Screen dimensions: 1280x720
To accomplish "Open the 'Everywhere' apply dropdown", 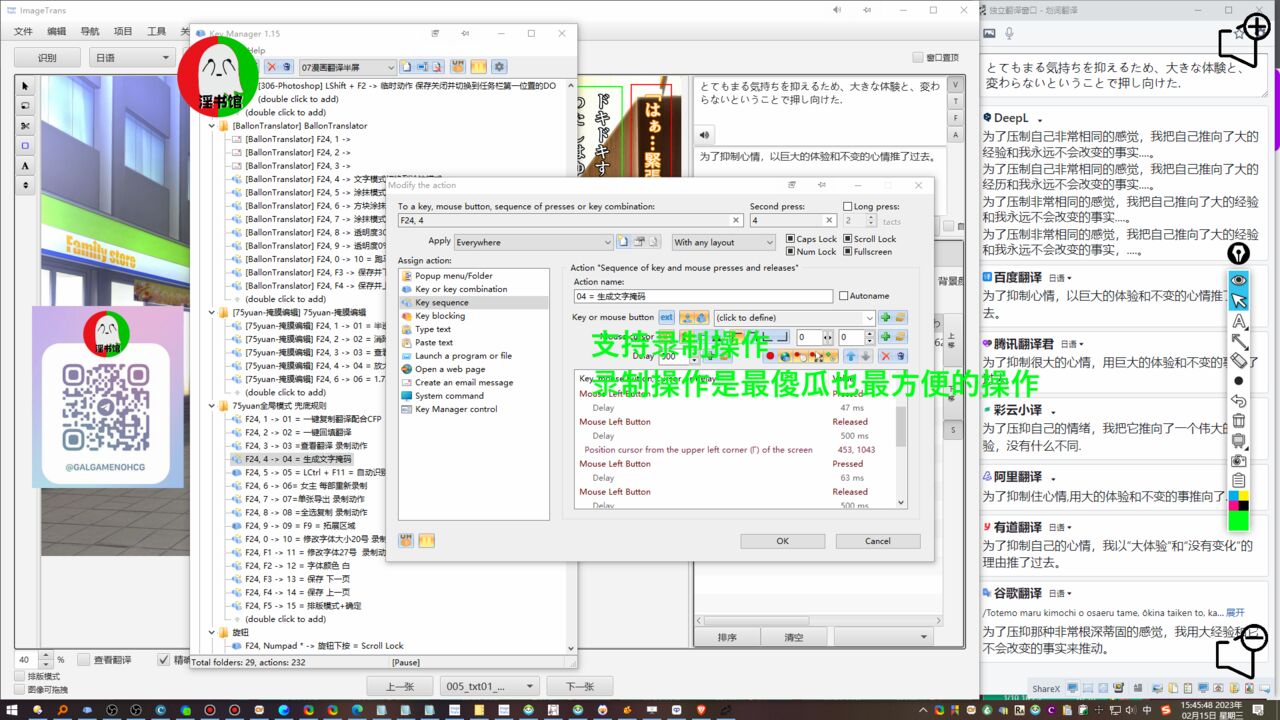I will click(x=533, y=242).
